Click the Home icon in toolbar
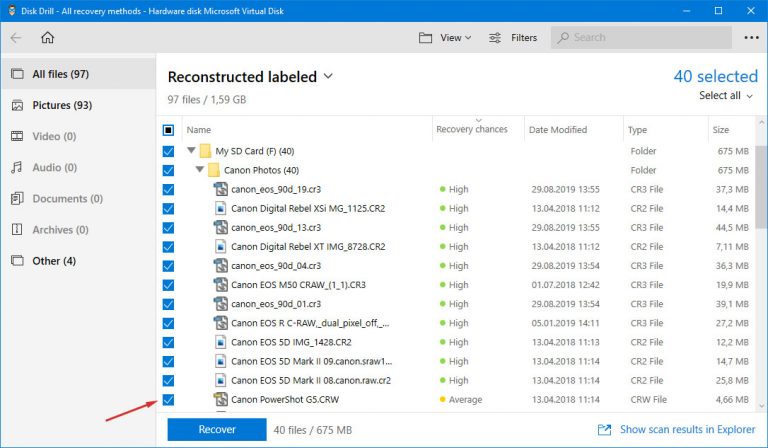Image resolution: width=768 pixels, height=448 pixels. [47, 38]
